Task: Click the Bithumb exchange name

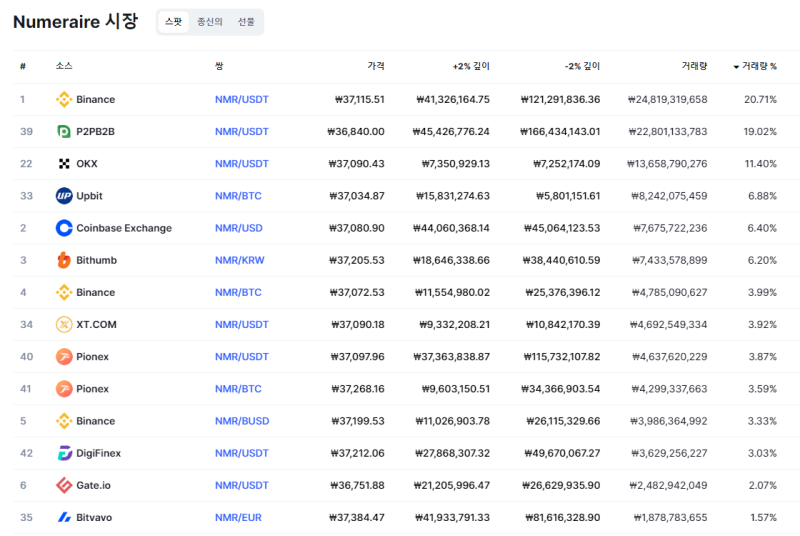Action: tap(96, 260)
